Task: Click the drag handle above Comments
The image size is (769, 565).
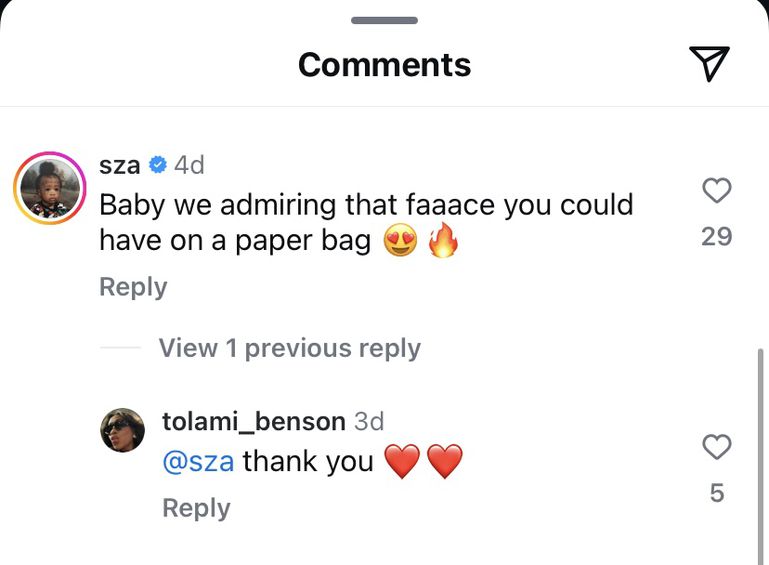Action: (x=384, y=20)
